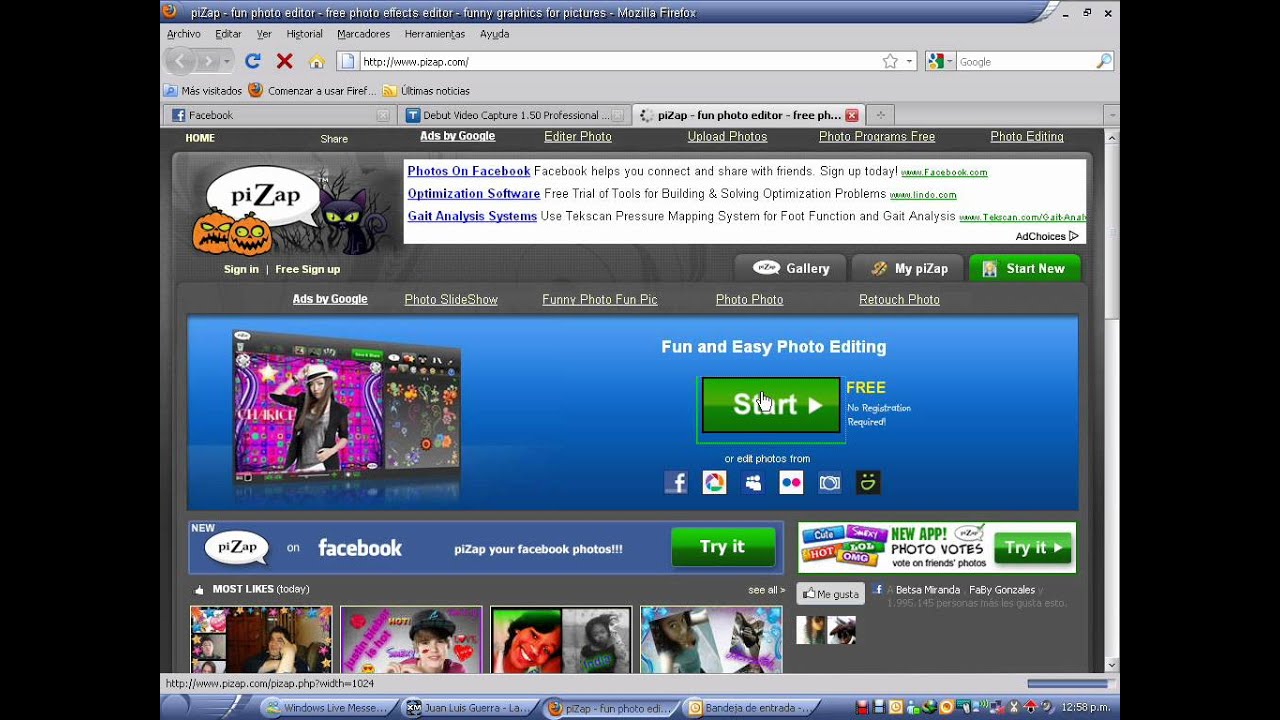
Task: Click the page vertical scrollbar
Action: (x=1111, y=400)
